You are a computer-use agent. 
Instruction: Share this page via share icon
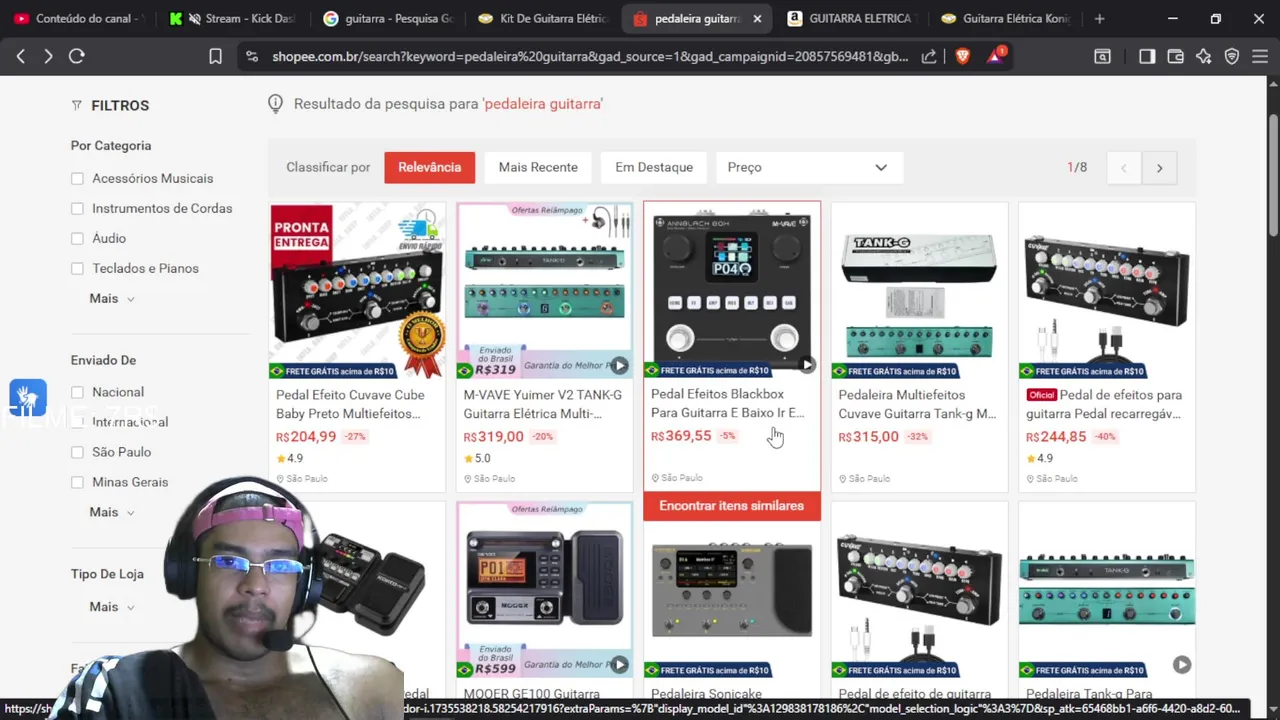click(x=929, y=57)
